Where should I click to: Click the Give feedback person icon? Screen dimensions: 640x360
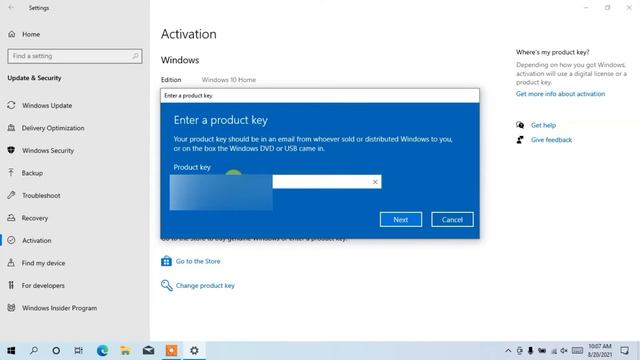(x=520, y=140)
